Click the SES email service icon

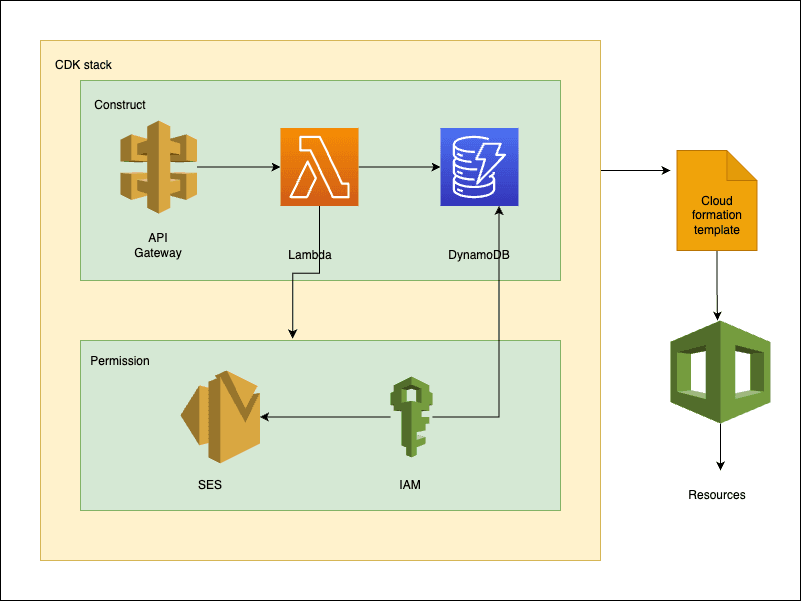click(x=221, y=417)
